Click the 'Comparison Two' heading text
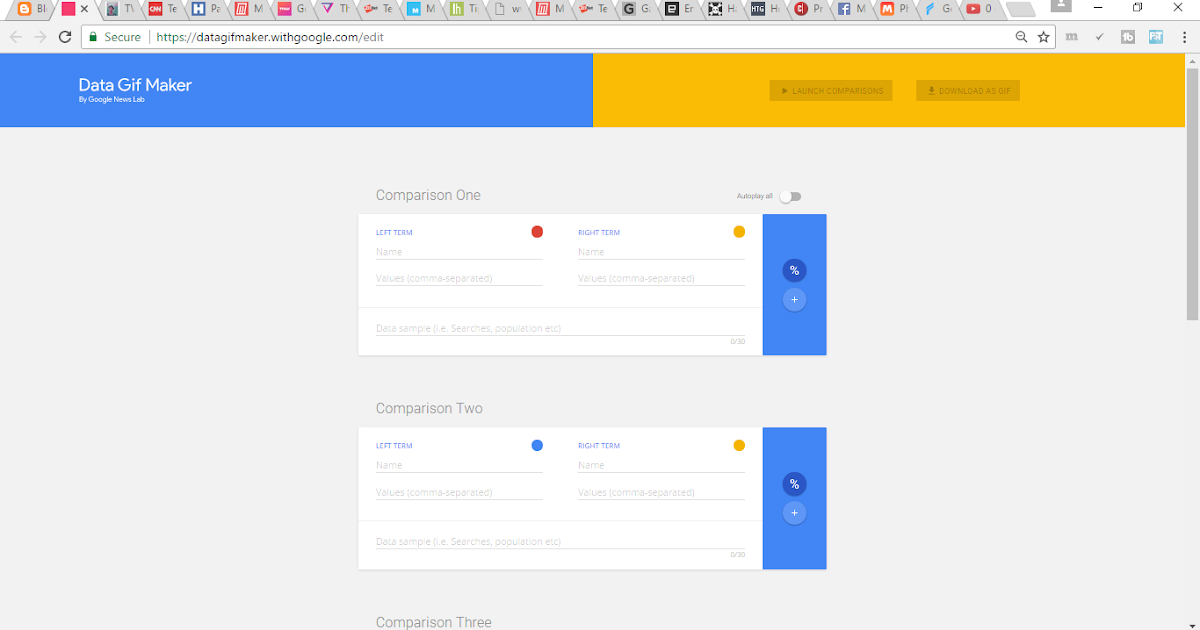Image resolution: width=1200 pixels, height=630 pixels. point(429,408)
